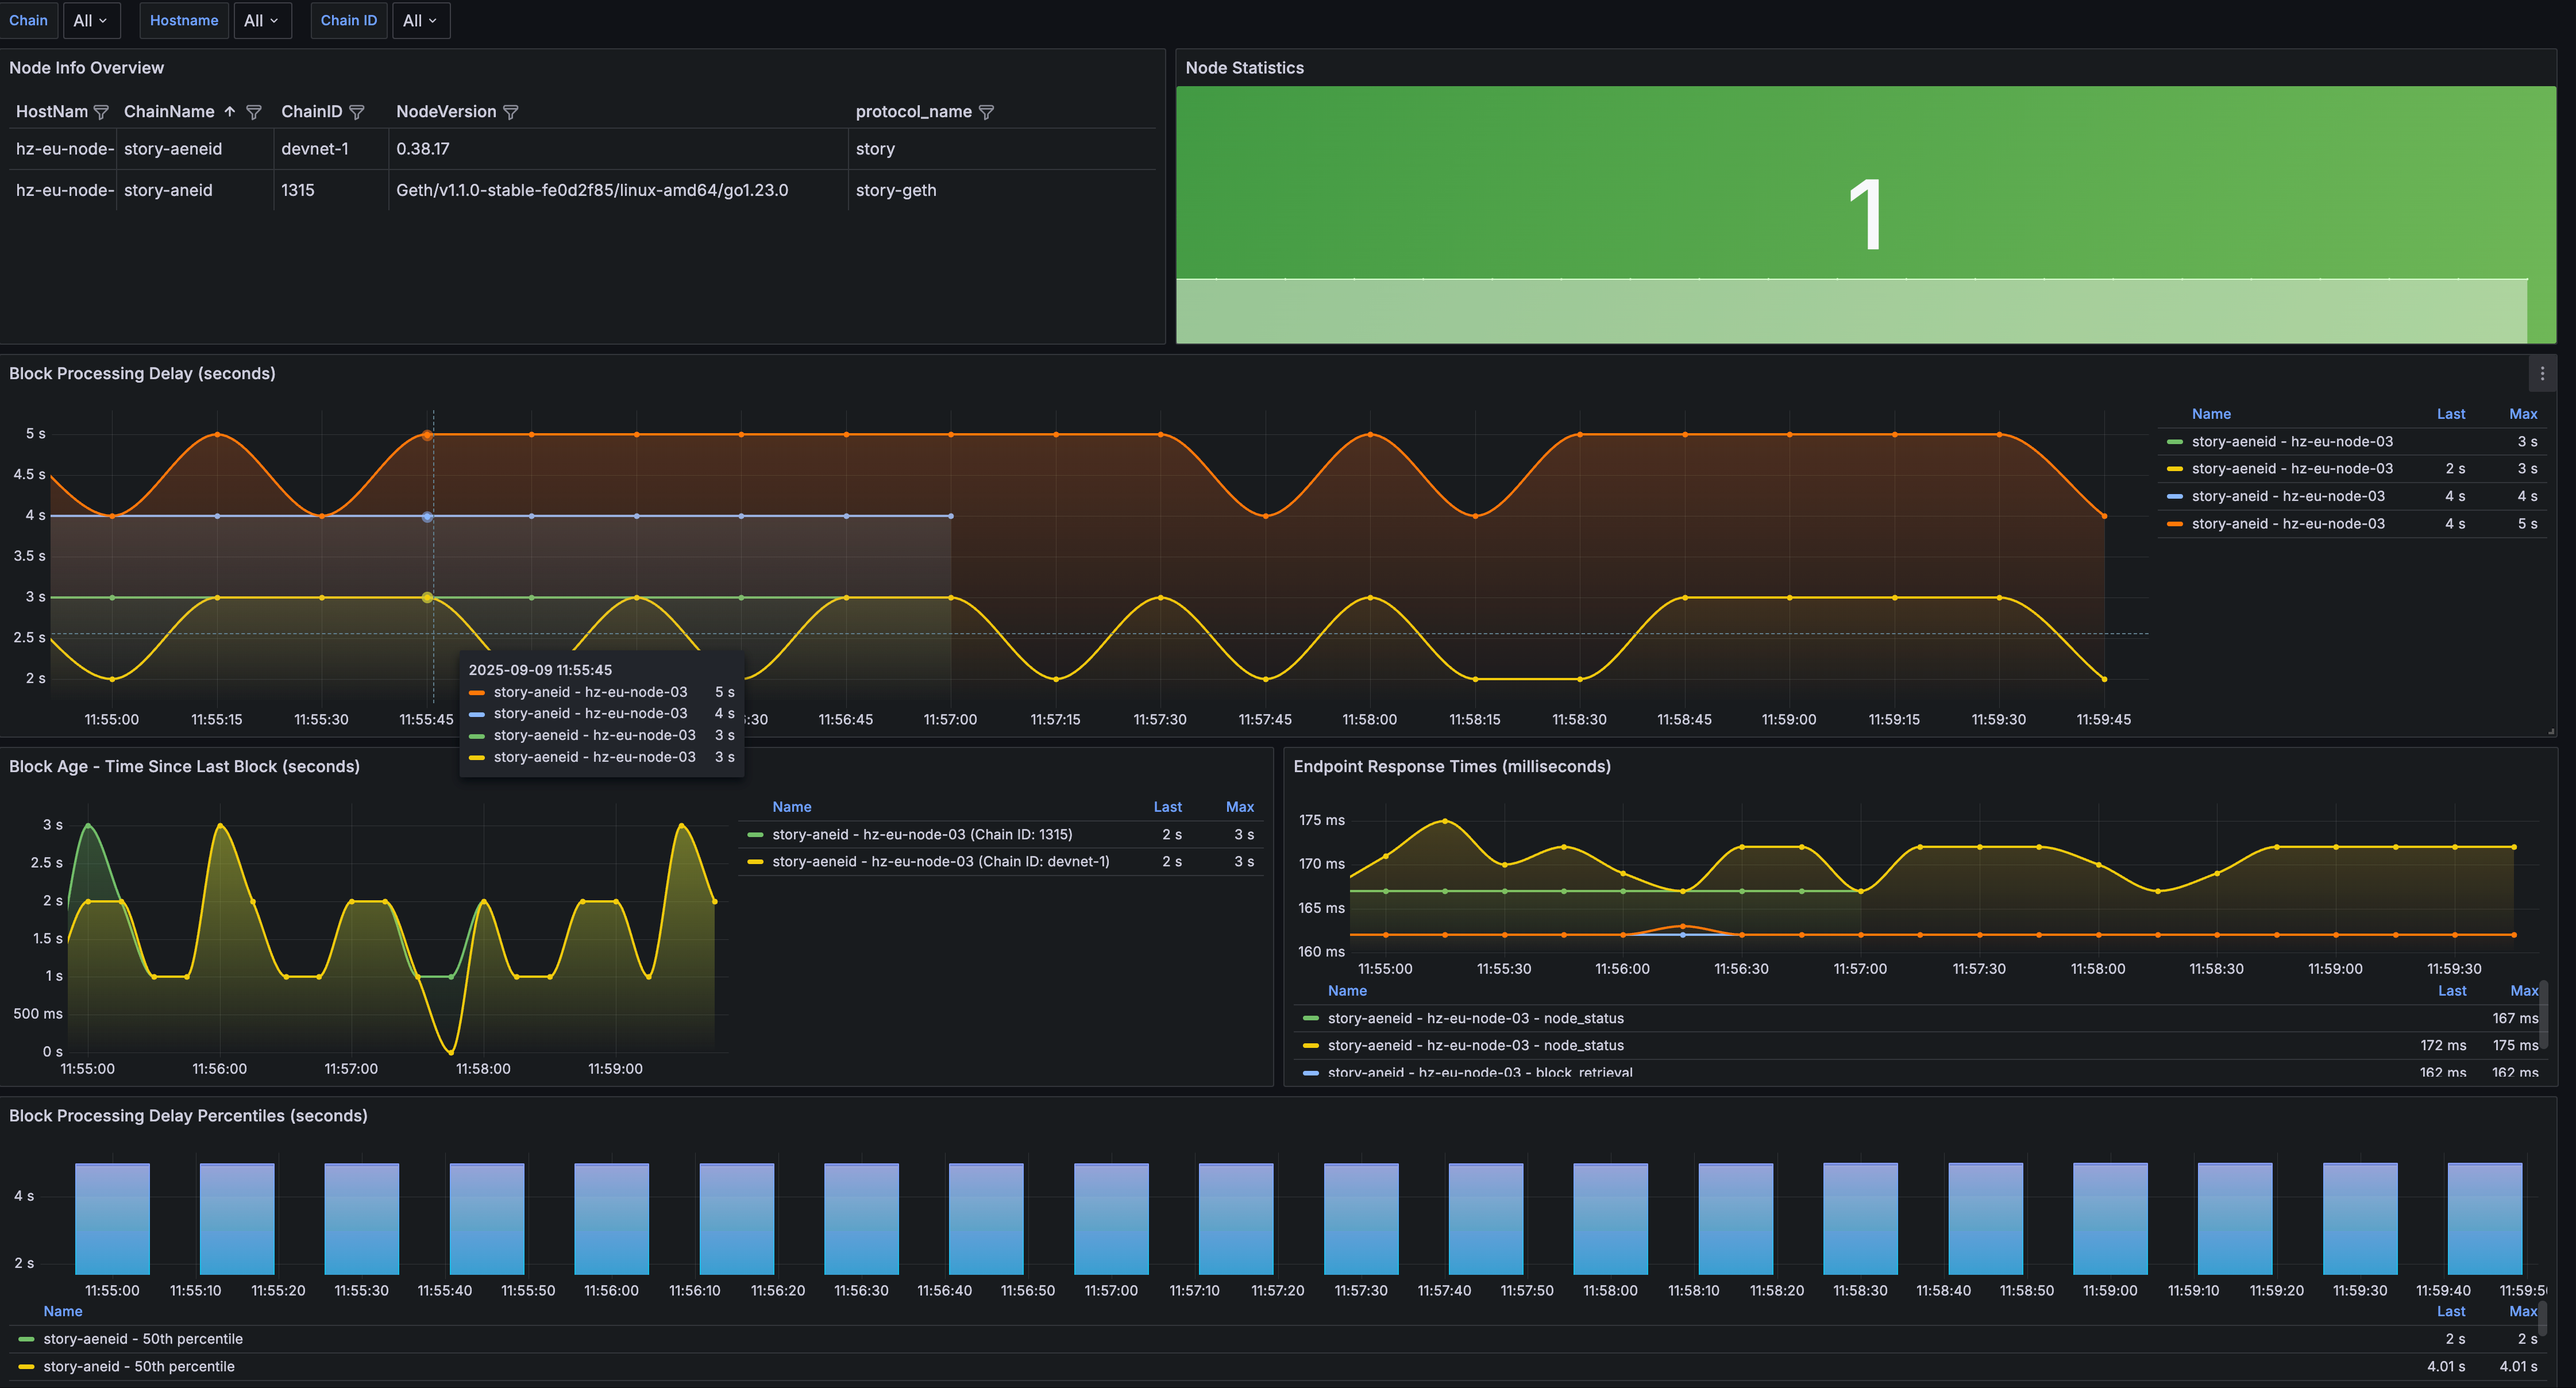Viewport: 2576px width, 1388px height.
Task: Click orange story-aneid legend color swatch
Action: point(2174,524)
